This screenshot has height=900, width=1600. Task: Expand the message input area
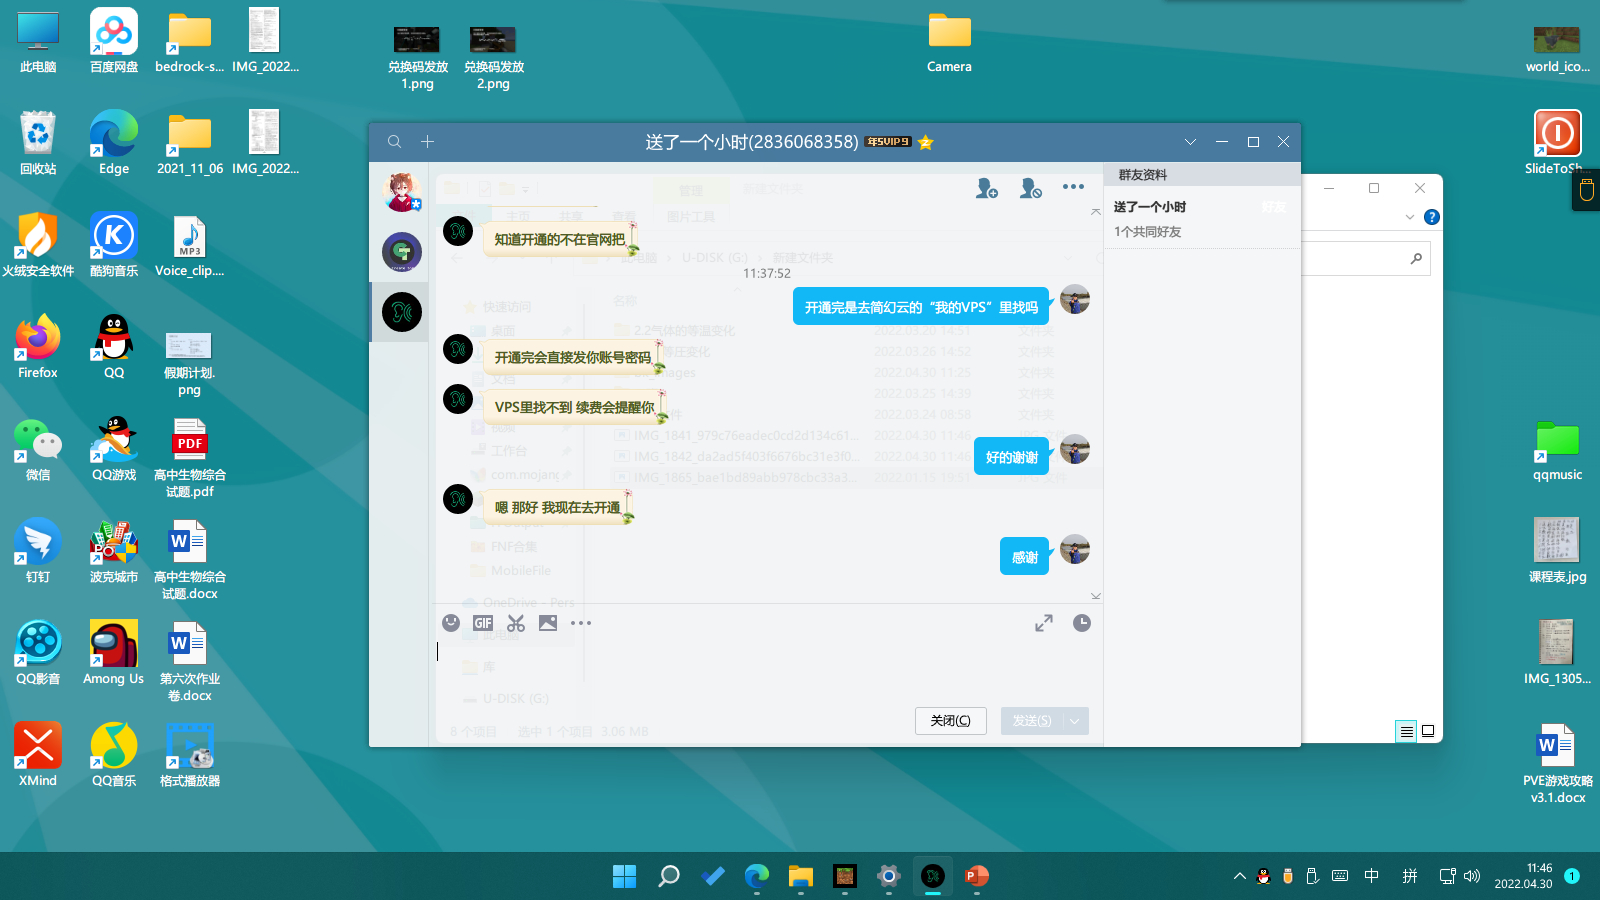coord(1044,623)
